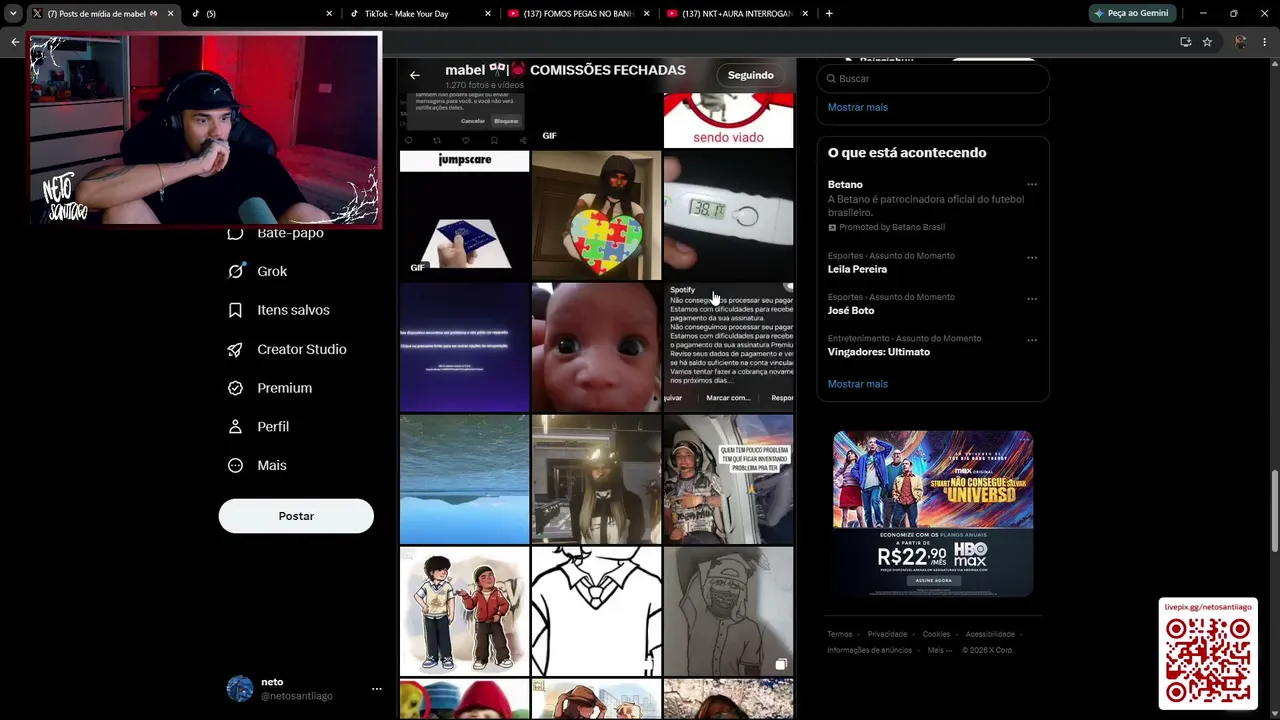1280x720 pixels.
Task: Open the sendo viado image thumbnail
Action: 729,120
